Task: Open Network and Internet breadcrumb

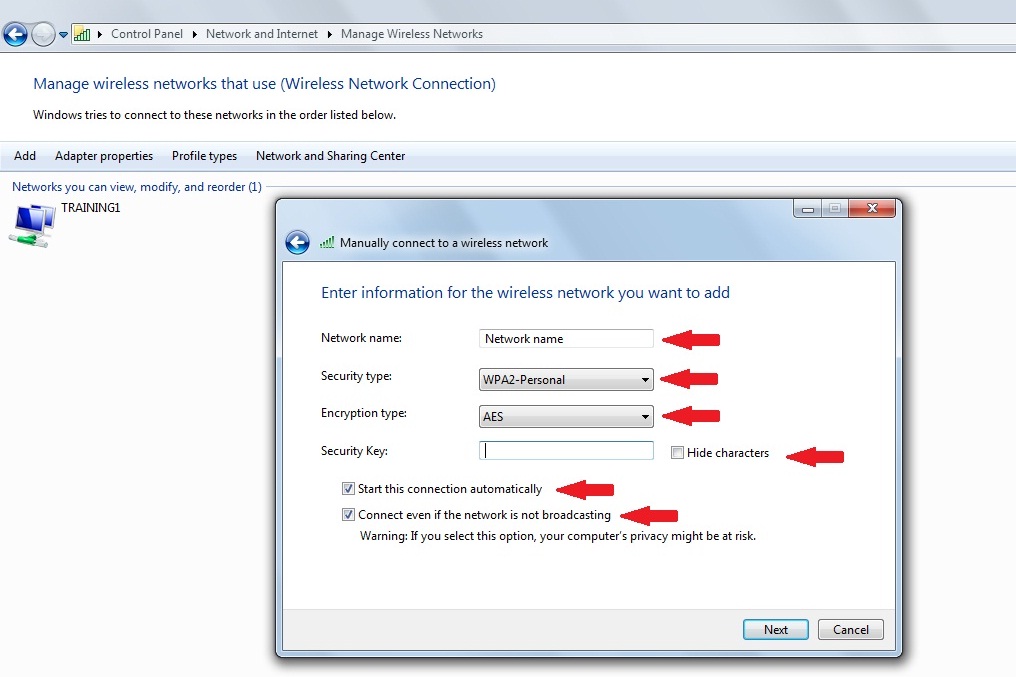Action: [262, 34]
